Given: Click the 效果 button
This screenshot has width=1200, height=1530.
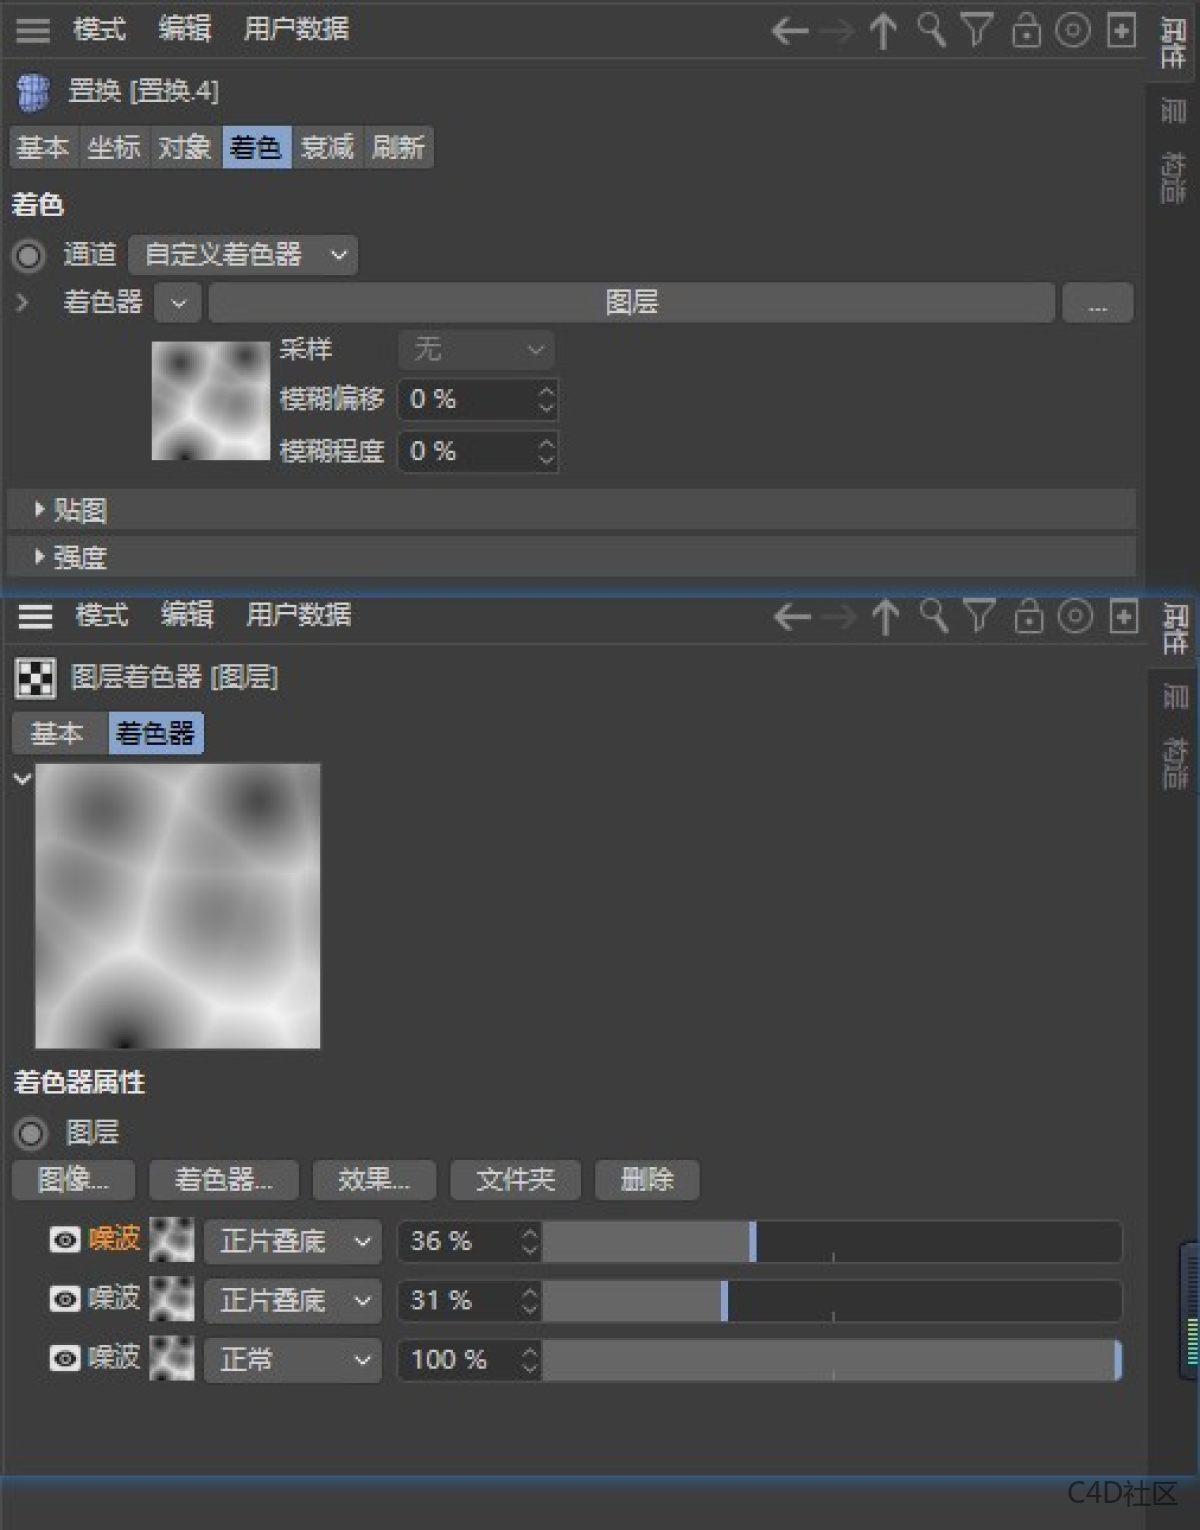Looking at the screenshot, I should [374, 1180].
